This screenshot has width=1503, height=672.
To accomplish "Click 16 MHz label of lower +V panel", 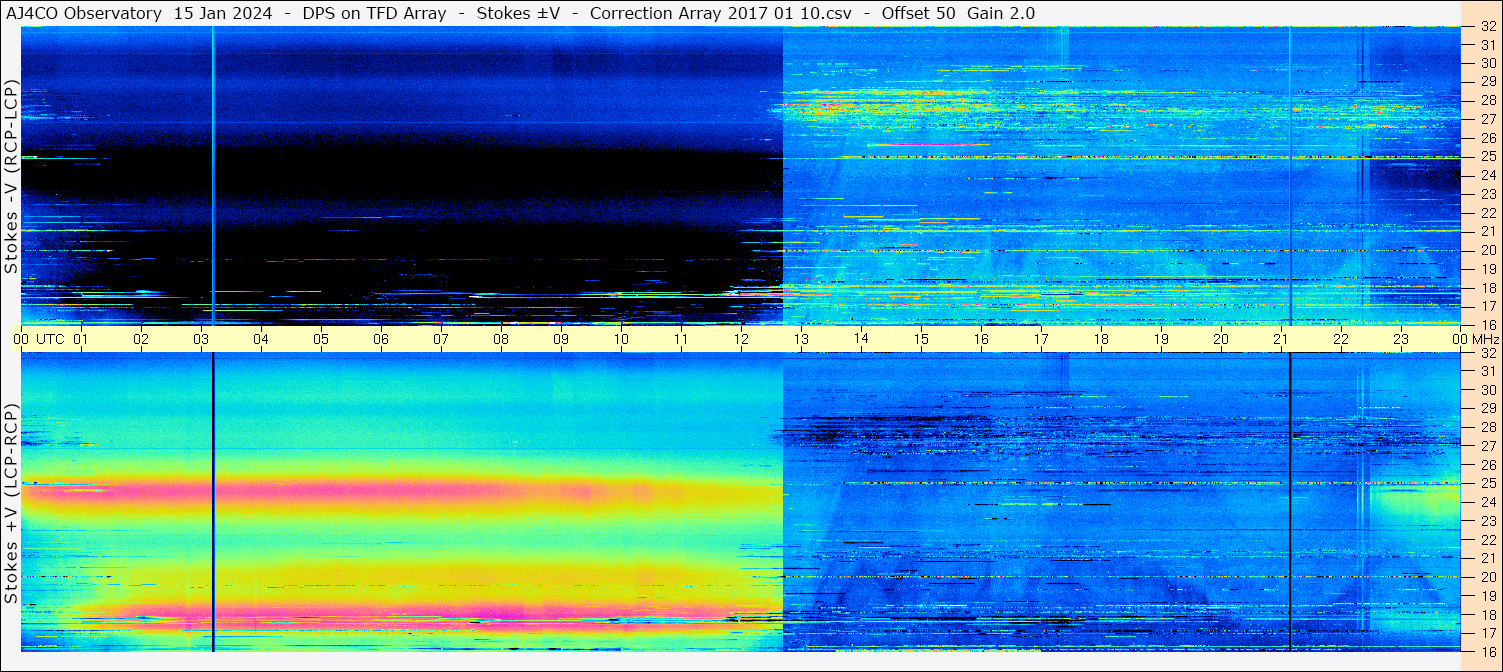I will (x=1487, y=651).
